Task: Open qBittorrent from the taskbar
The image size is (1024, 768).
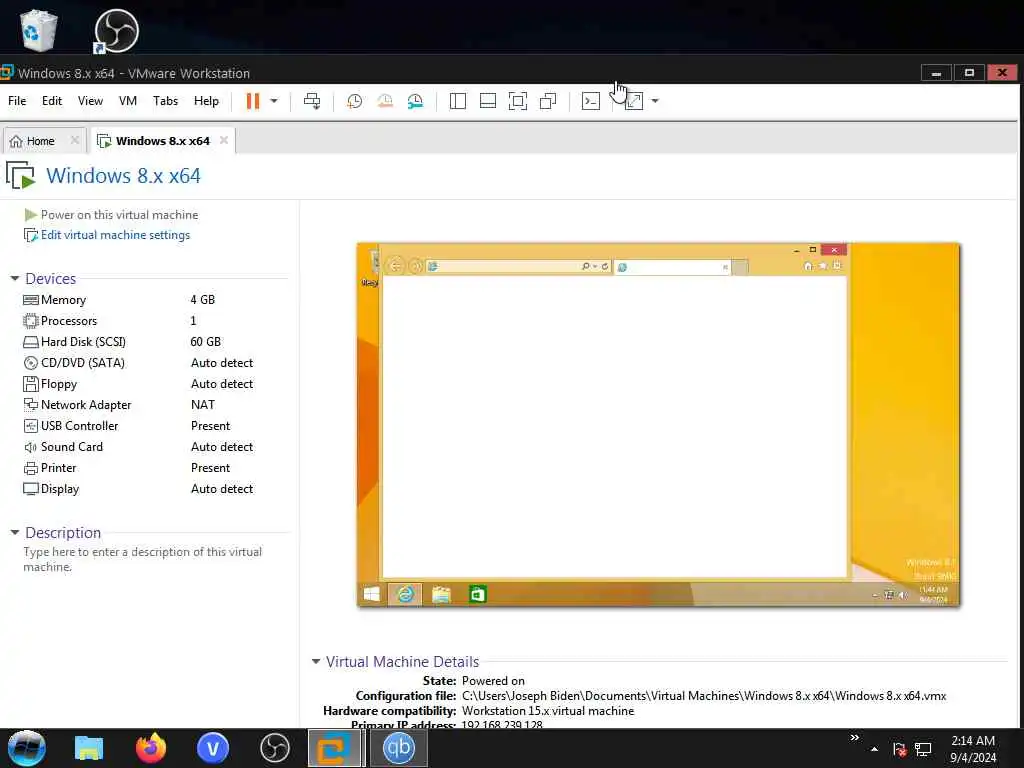Action: [399, 748]
